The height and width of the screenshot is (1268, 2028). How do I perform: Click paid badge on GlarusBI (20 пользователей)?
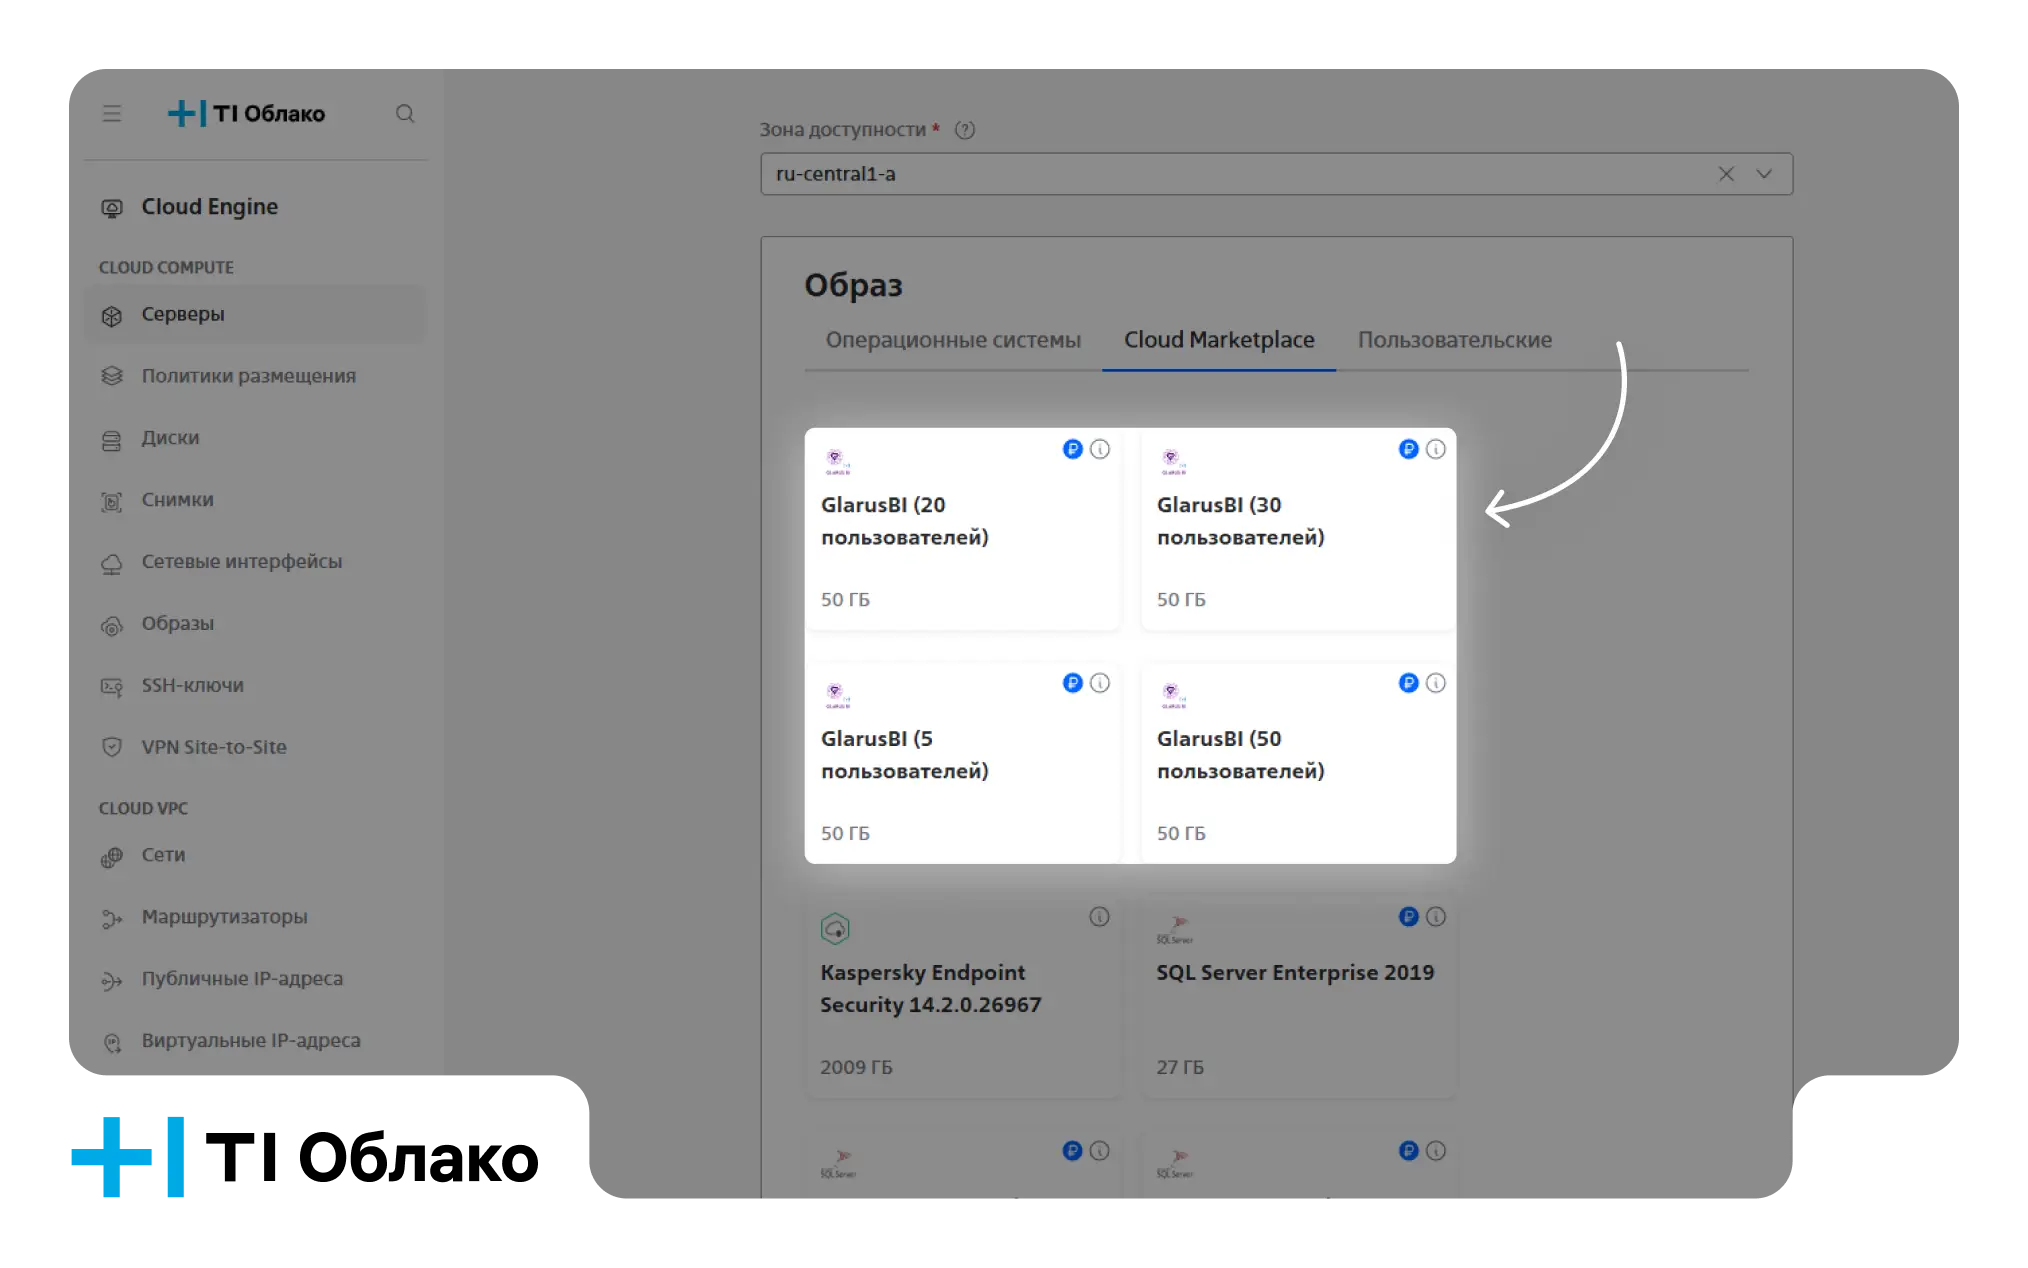tap(1073, 450)
